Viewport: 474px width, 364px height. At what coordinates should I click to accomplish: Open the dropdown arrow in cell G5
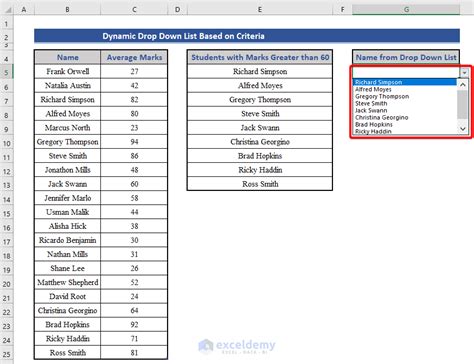pos(464,72)
